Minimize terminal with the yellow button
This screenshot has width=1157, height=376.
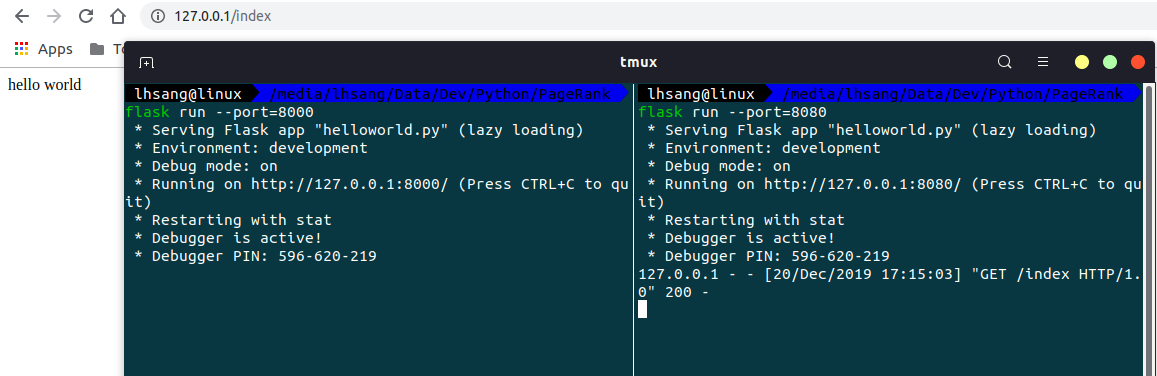[x=1082, y=63]
